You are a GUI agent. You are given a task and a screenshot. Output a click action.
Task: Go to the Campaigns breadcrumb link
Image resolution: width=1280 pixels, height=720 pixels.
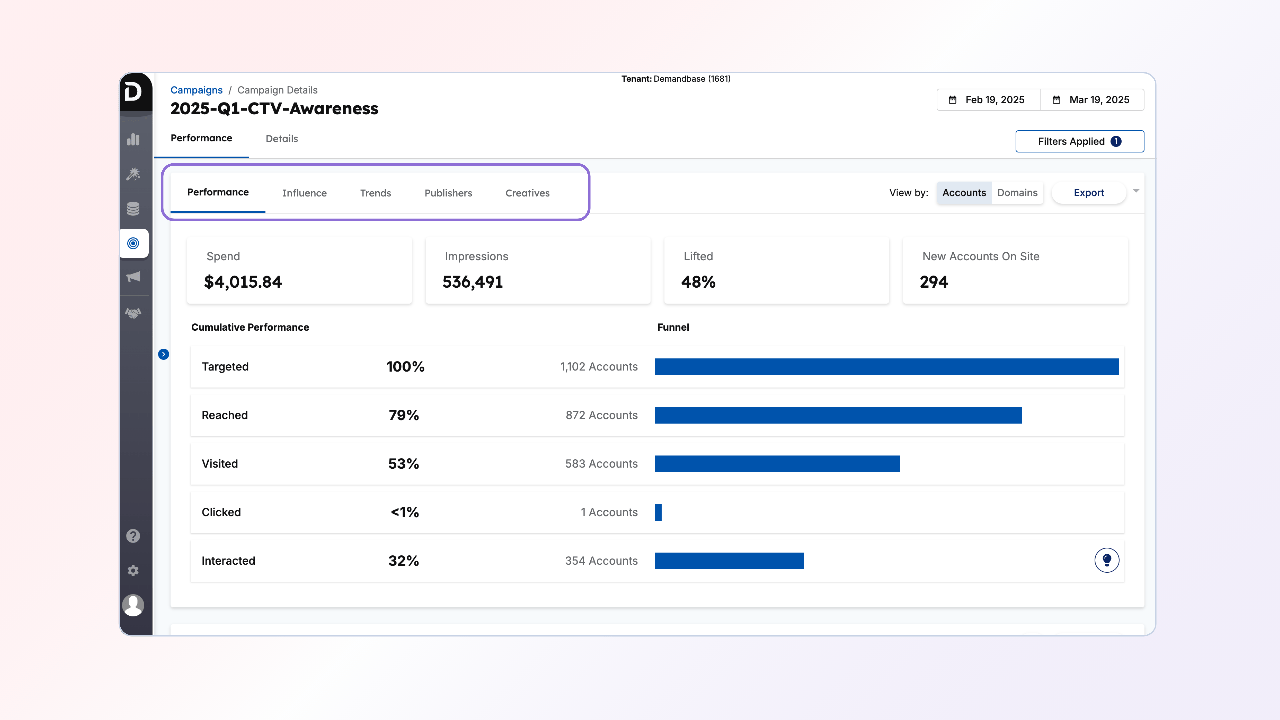196,90
